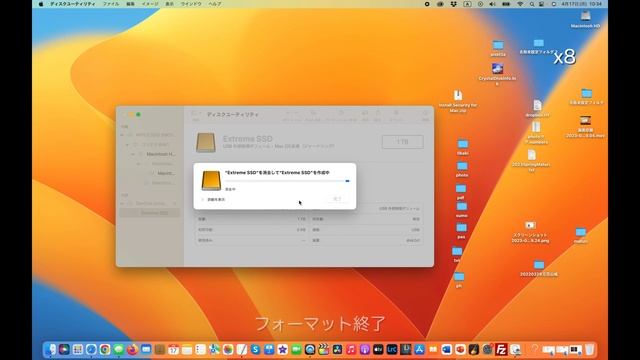
Task: Open Mail from the Dock
Action: 146,349
